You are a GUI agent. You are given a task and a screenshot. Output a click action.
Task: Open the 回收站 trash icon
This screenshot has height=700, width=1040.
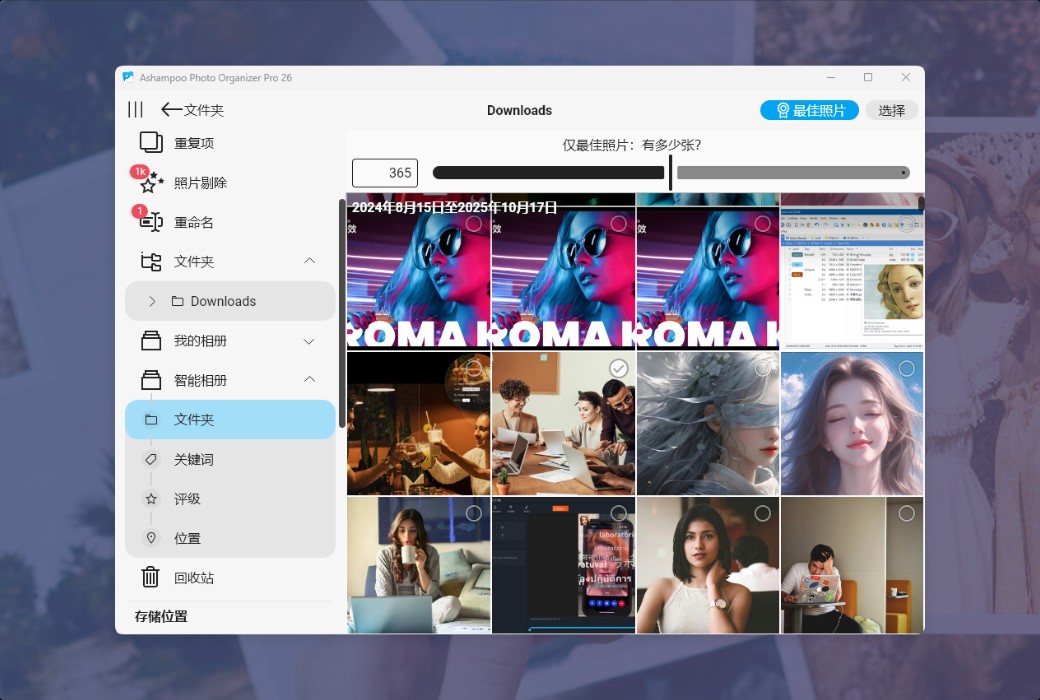[151, 577]
